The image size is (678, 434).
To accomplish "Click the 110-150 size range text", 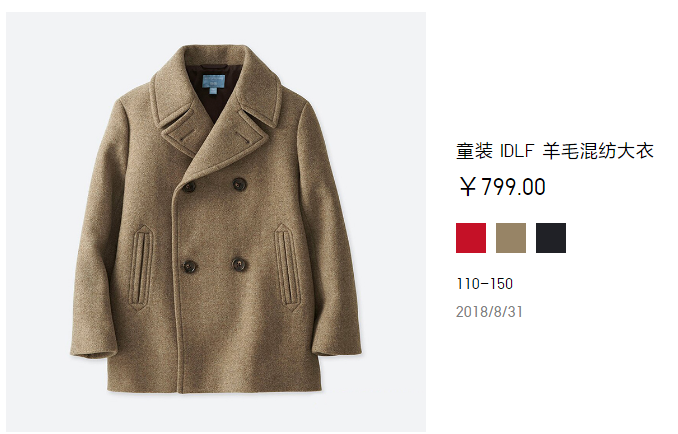I will 484,284.
